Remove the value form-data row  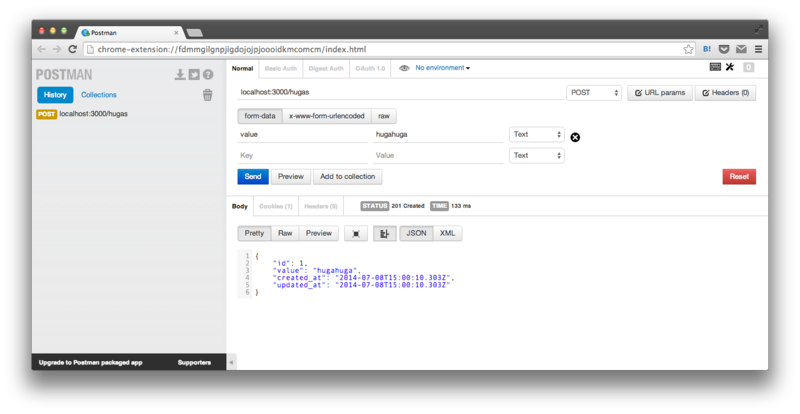[x=575, y=137]
